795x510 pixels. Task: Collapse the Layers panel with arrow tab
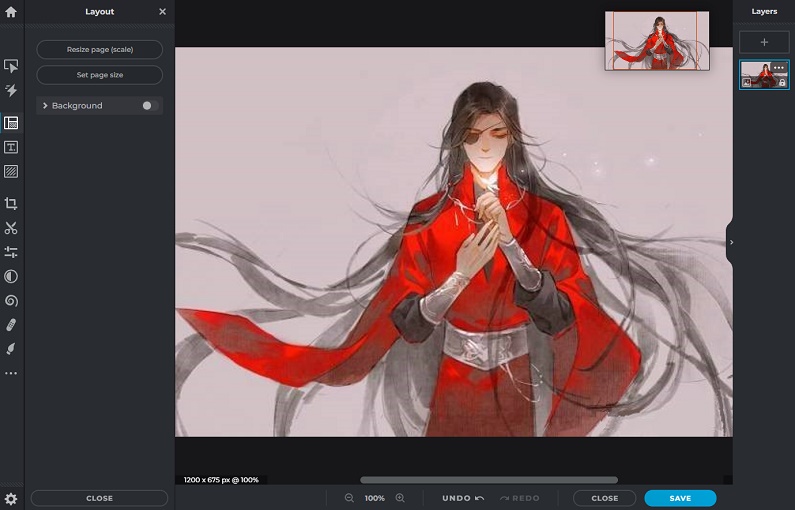point(730,242)
